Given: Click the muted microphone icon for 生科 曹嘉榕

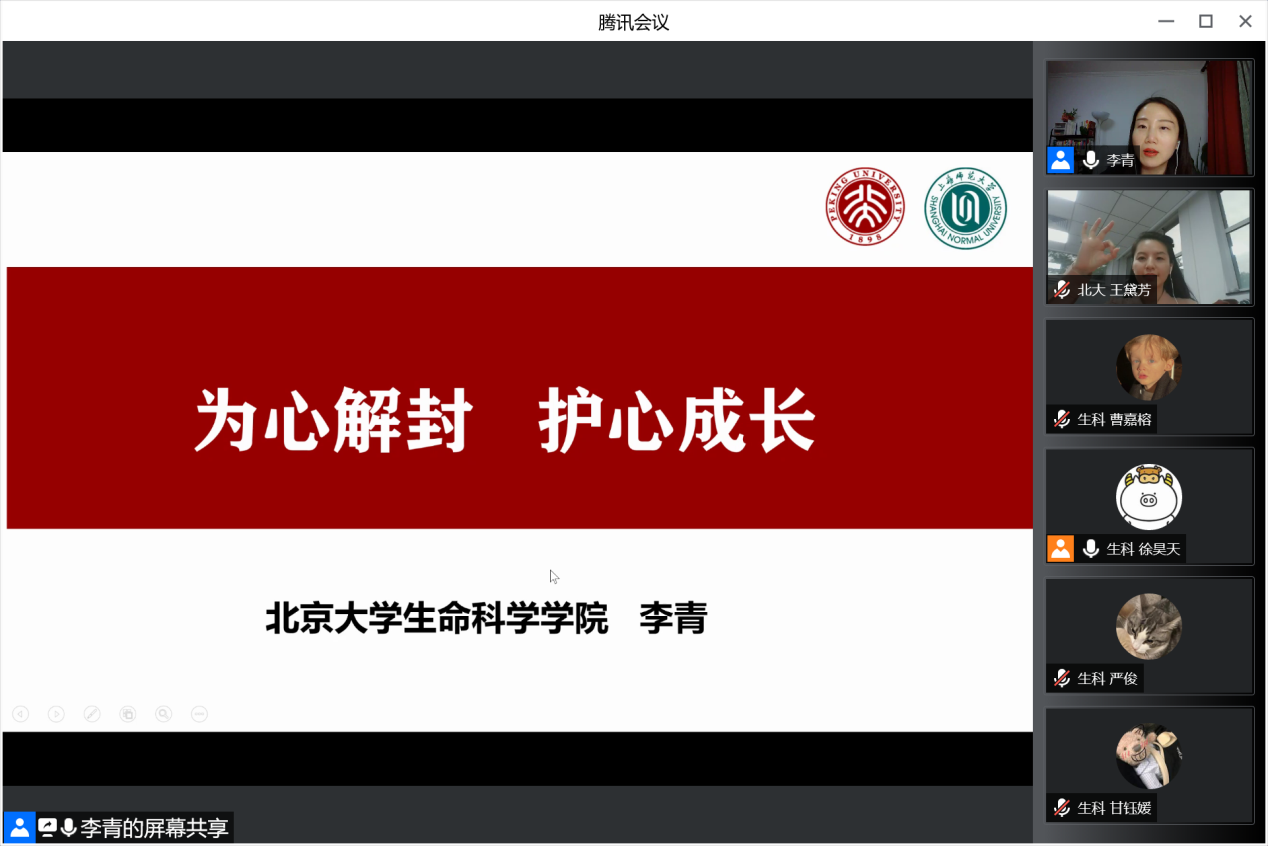Looking at the screenshot, I should tap(1062, 420).
